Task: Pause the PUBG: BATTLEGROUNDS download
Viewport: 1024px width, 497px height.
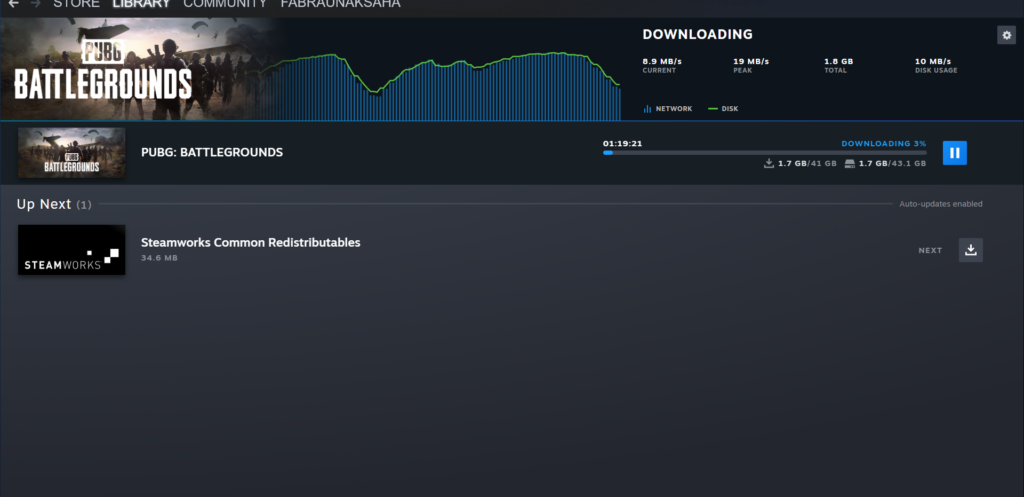Action: pos(954,153)
